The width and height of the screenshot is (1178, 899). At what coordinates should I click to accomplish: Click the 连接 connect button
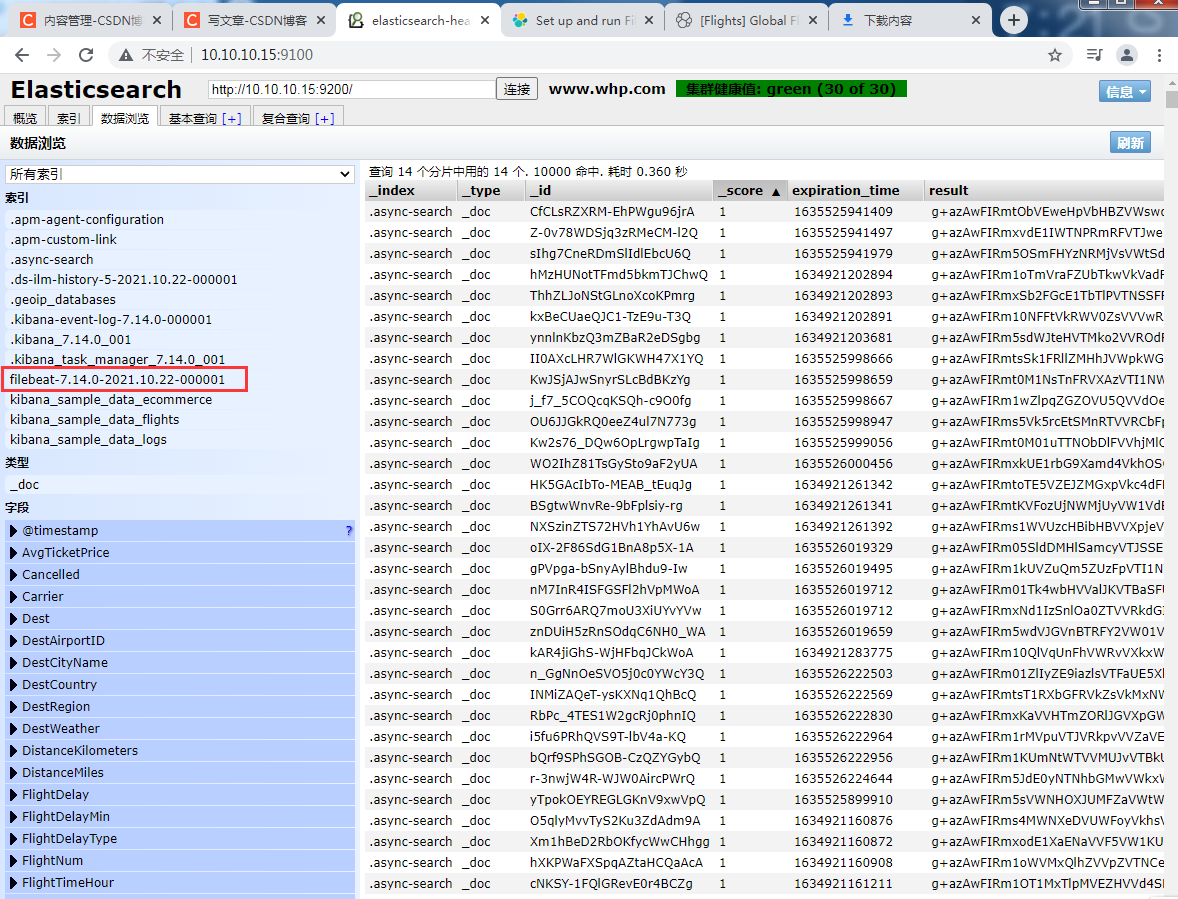(517, 89)
